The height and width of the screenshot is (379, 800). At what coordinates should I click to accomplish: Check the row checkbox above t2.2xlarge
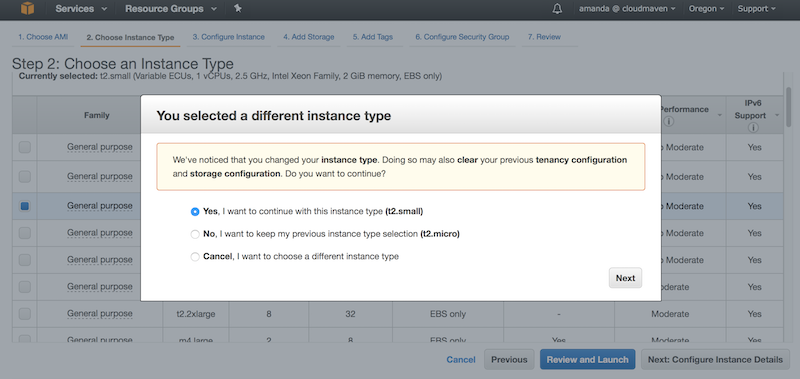(24, 287)
